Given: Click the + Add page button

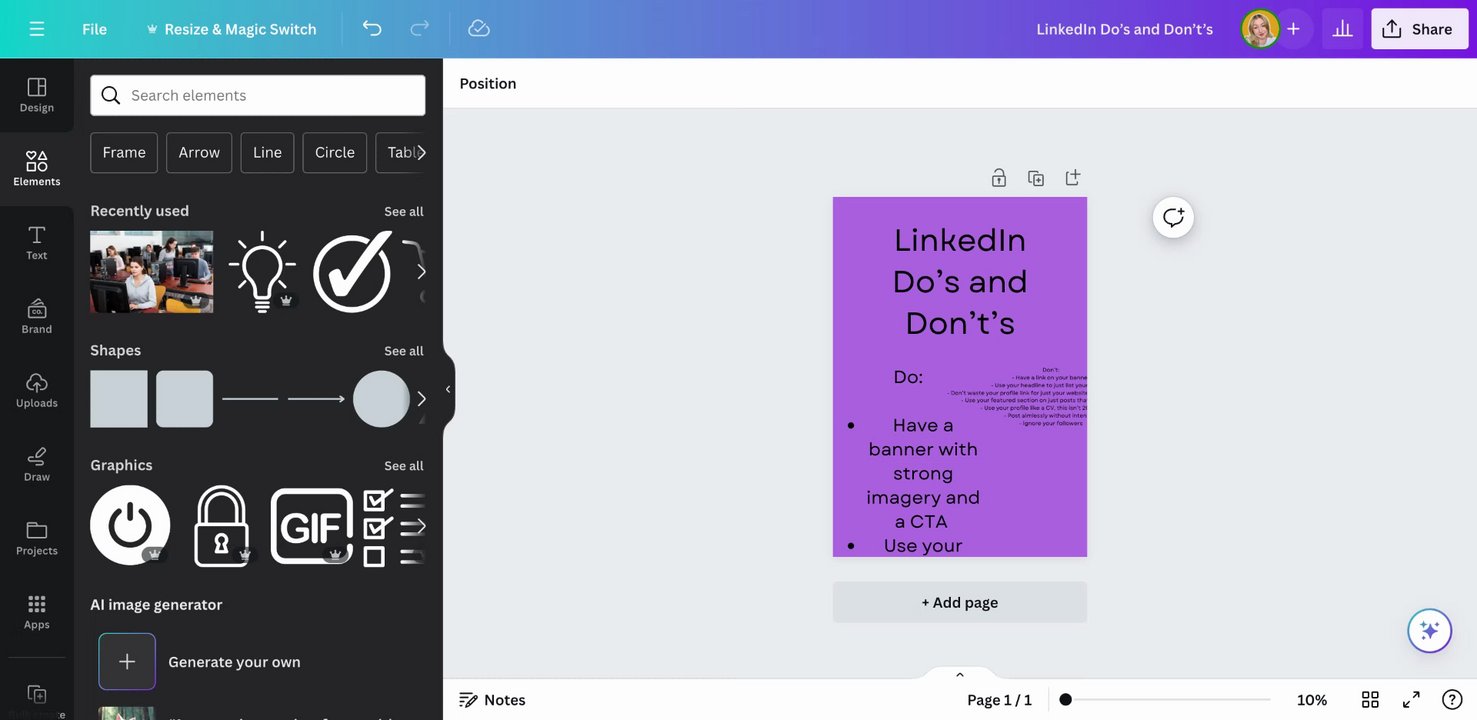Looking at the screenshot, I should 960,602.
